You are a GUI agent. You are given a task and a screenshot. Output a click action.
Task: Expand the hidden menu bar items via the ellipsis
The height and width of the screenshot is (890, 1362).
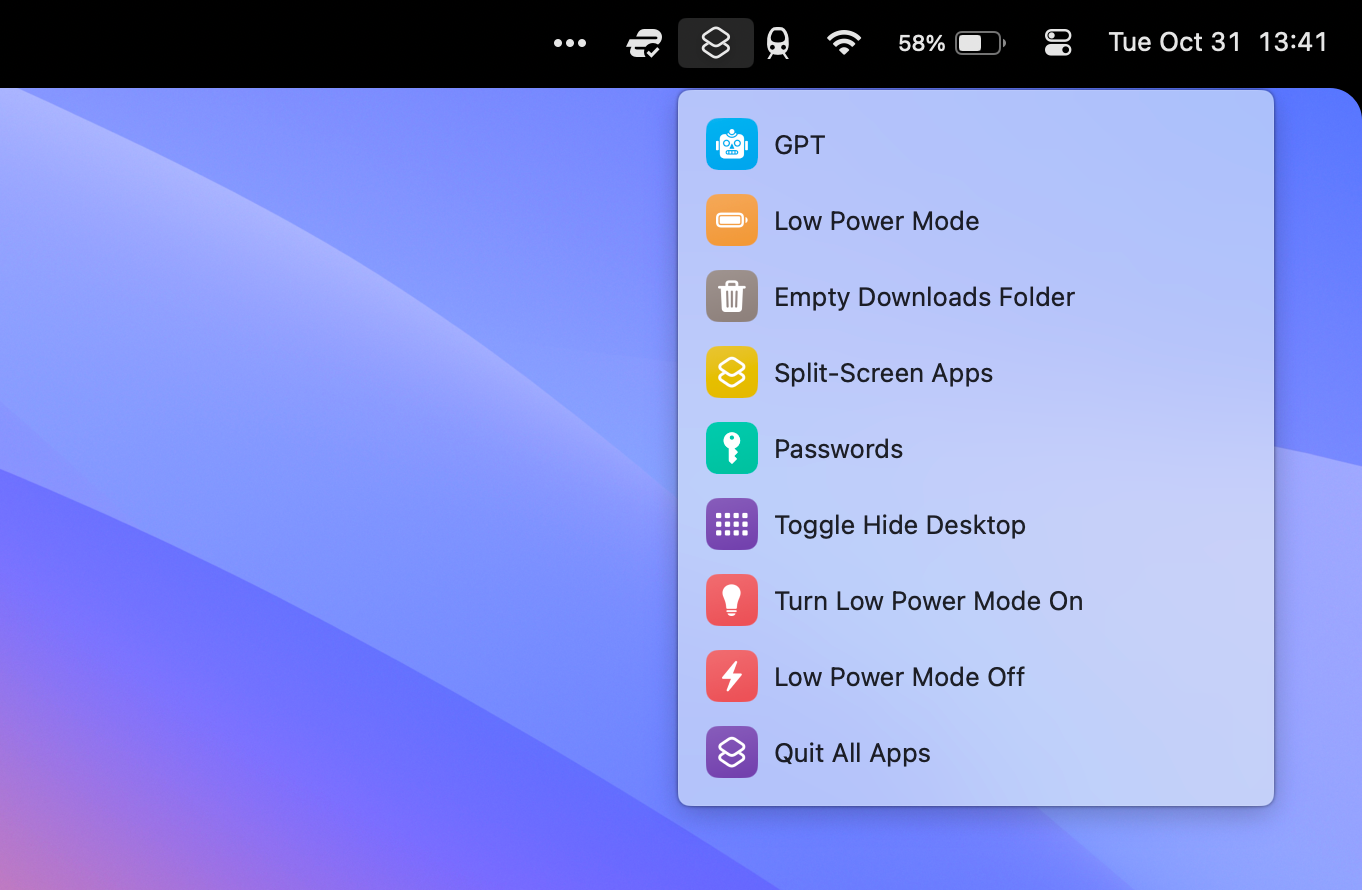(569, 42)
